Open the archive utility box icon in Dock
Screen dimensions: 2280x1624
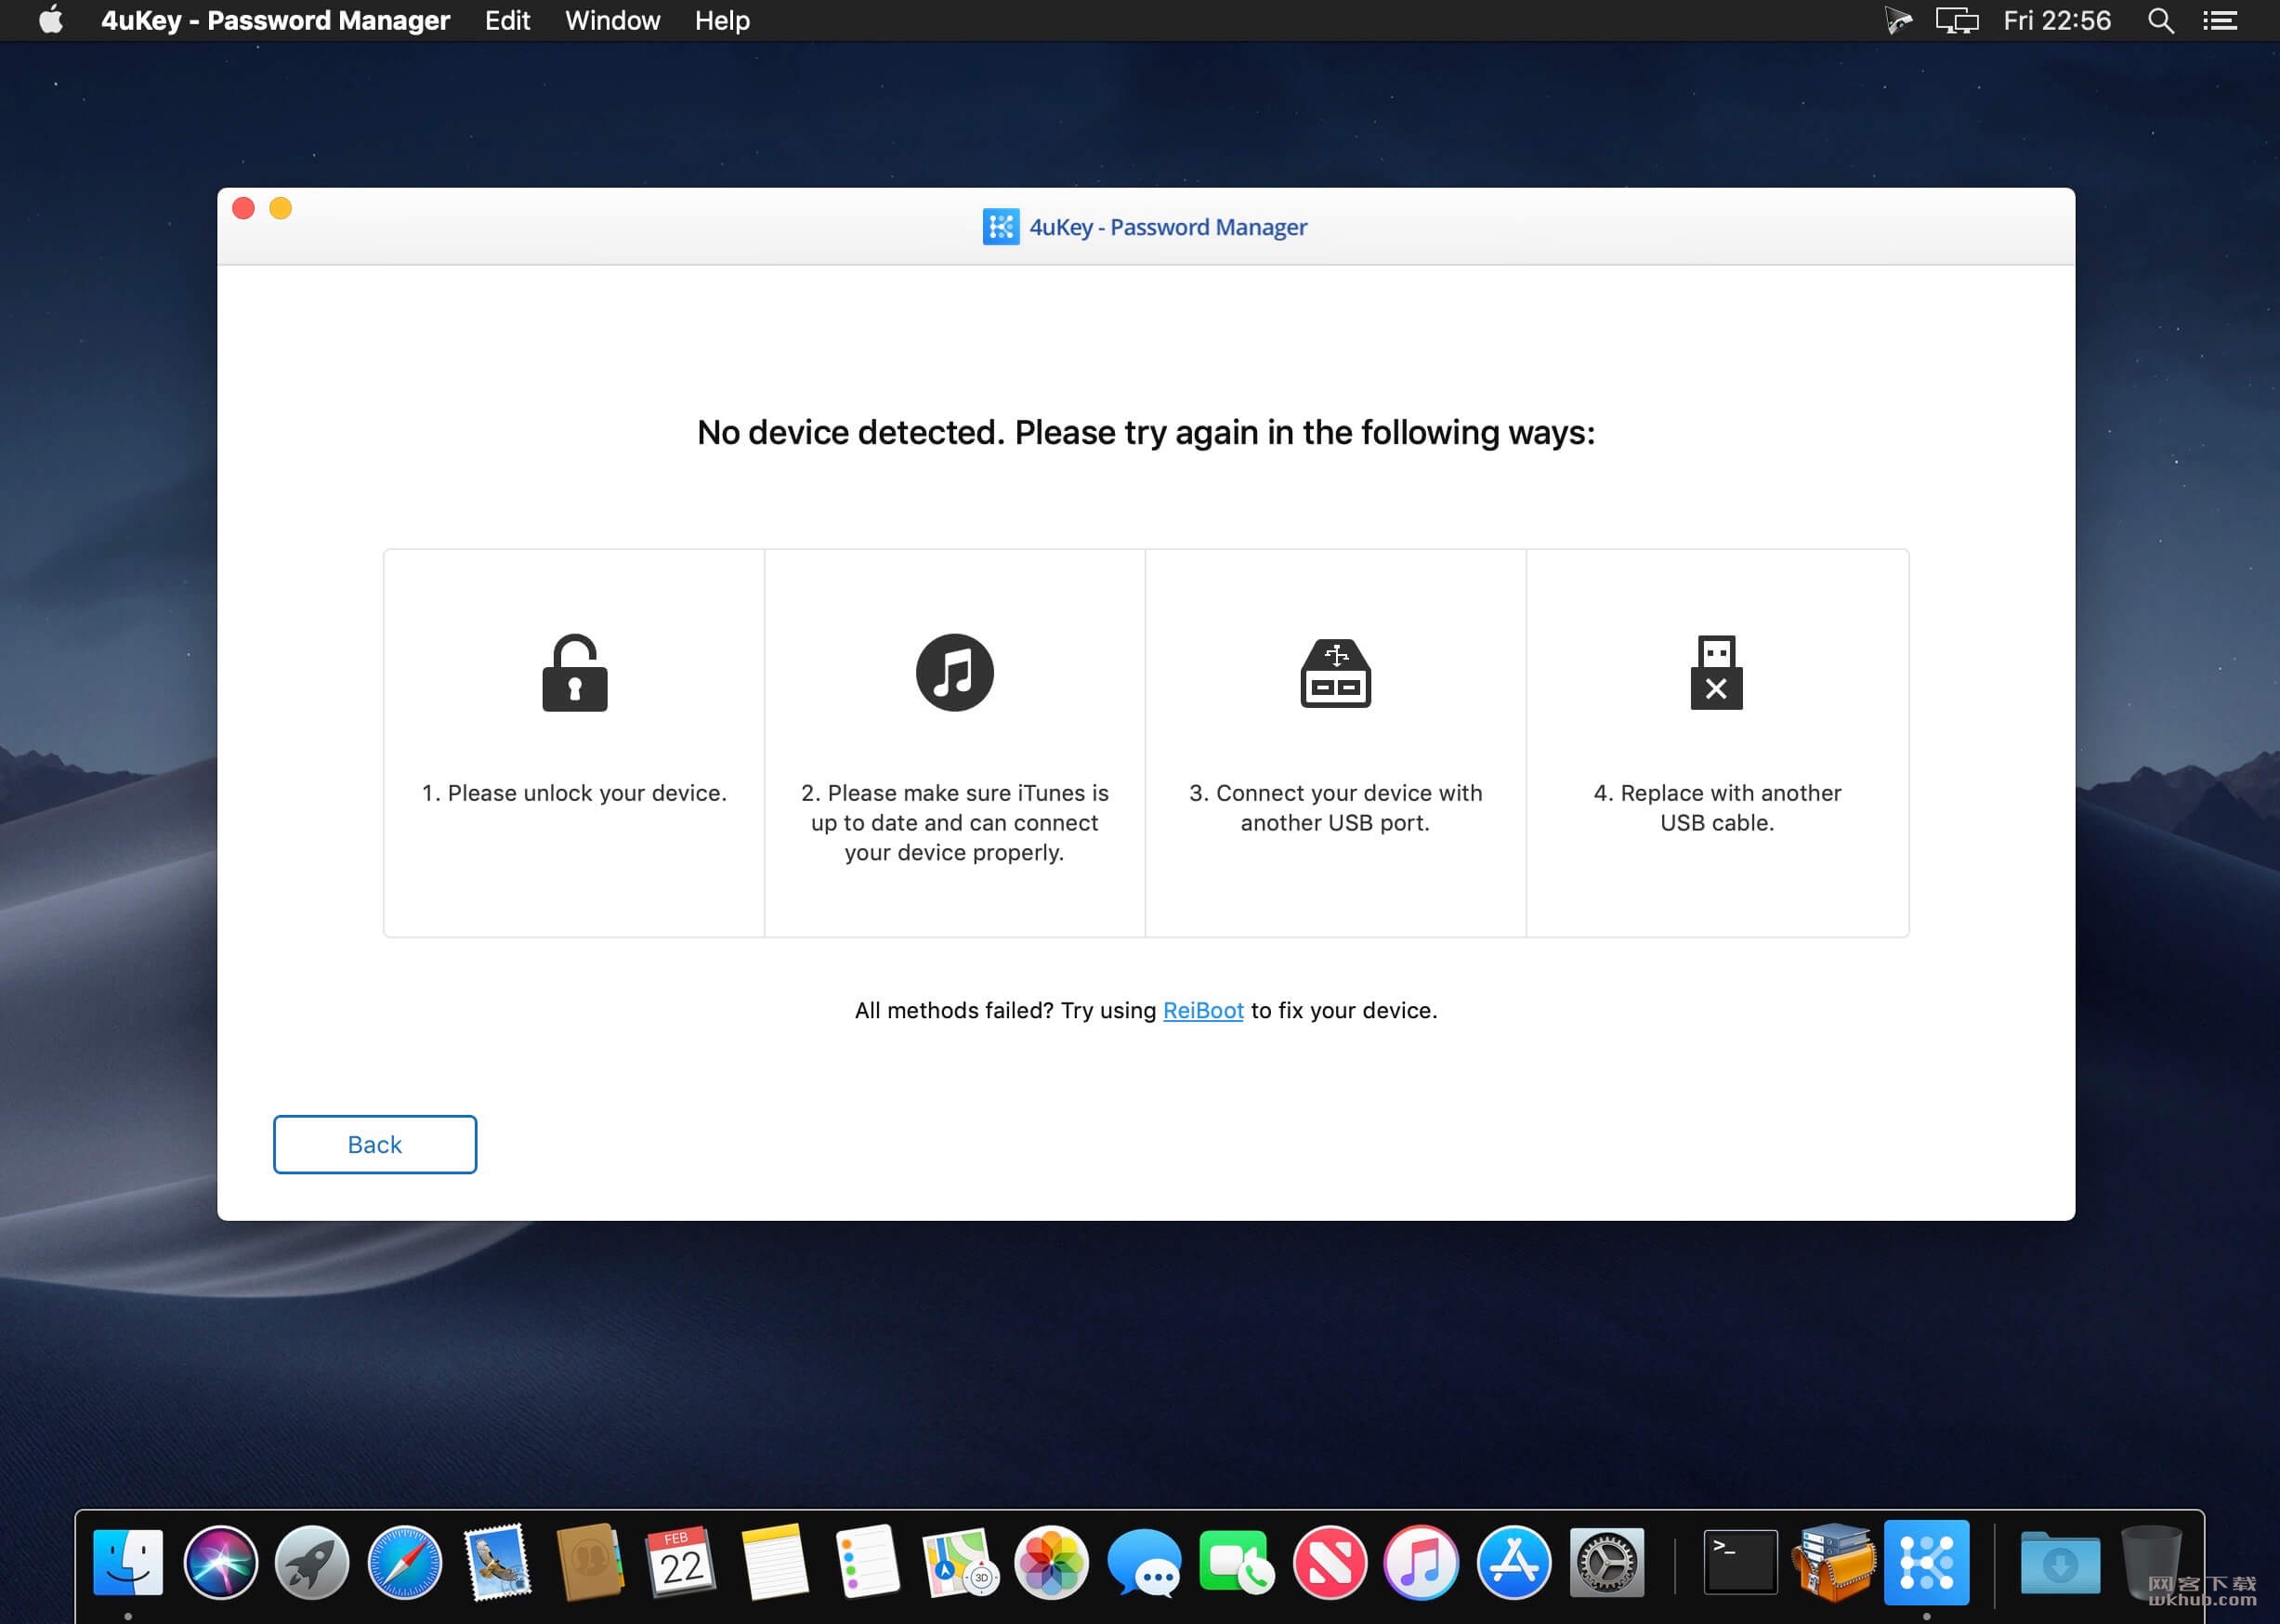[1833, 1562]
